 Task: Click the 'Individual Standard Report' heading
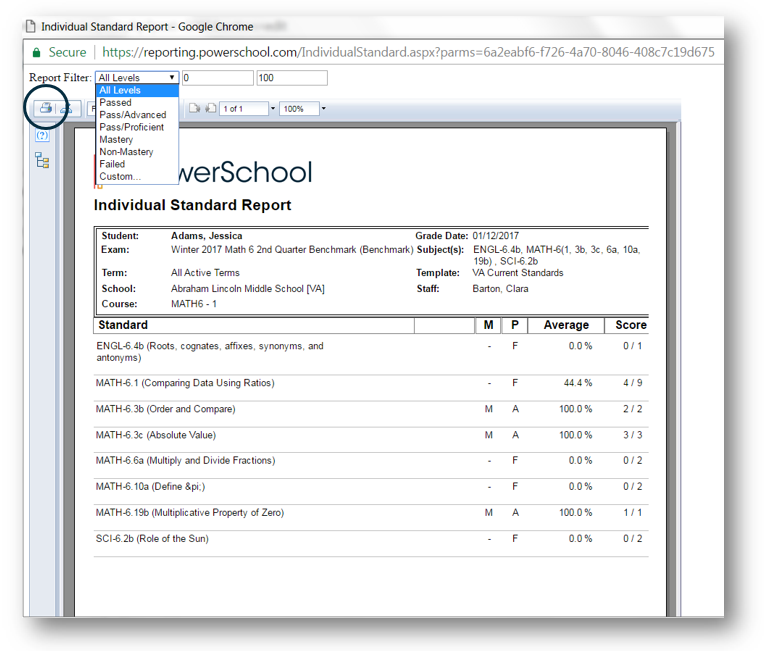pyautogui.click(x=192, y=205)
